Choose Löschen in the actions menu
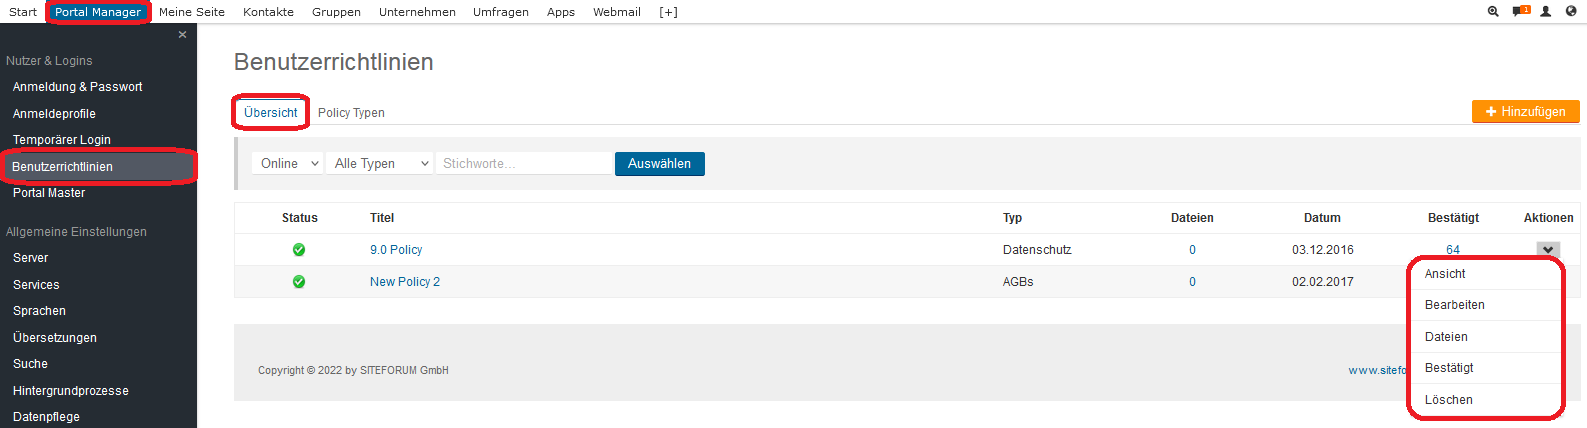 point(1448,400)
